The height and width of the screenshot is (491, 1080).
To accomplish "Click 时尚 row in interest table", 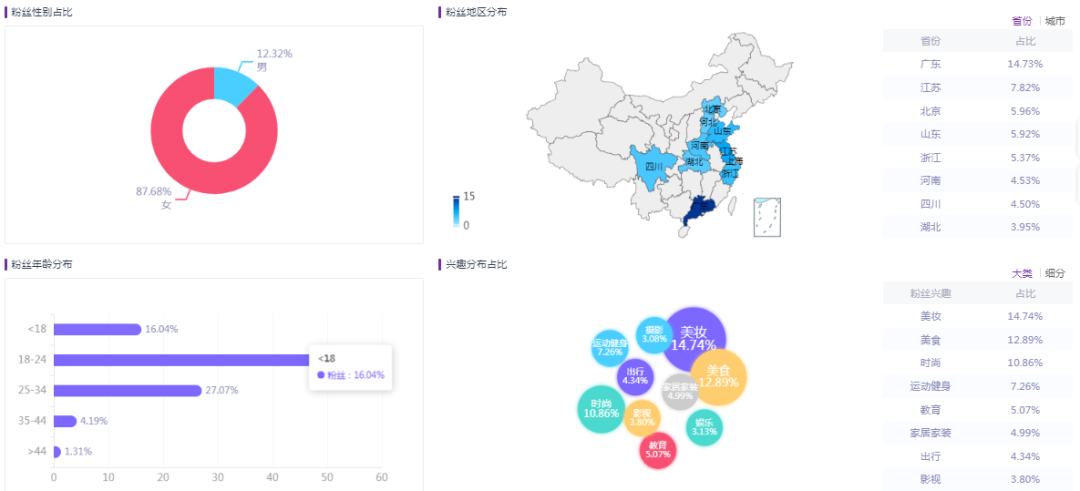I will (x=977, y=364).
